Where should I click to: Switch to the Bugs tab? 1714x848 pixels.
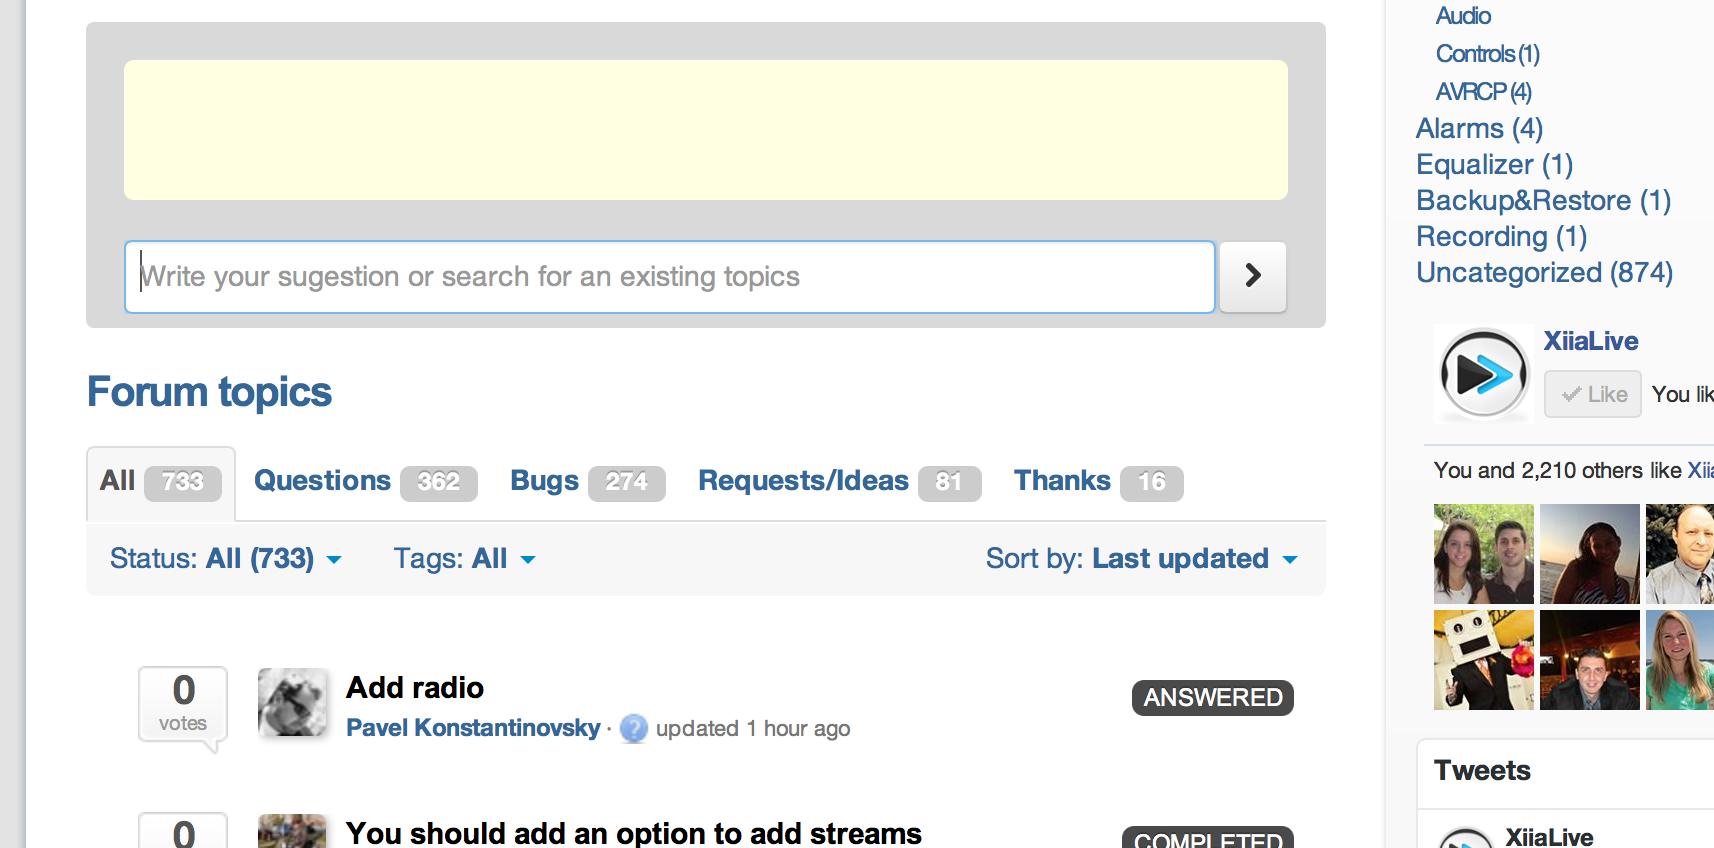587,482
